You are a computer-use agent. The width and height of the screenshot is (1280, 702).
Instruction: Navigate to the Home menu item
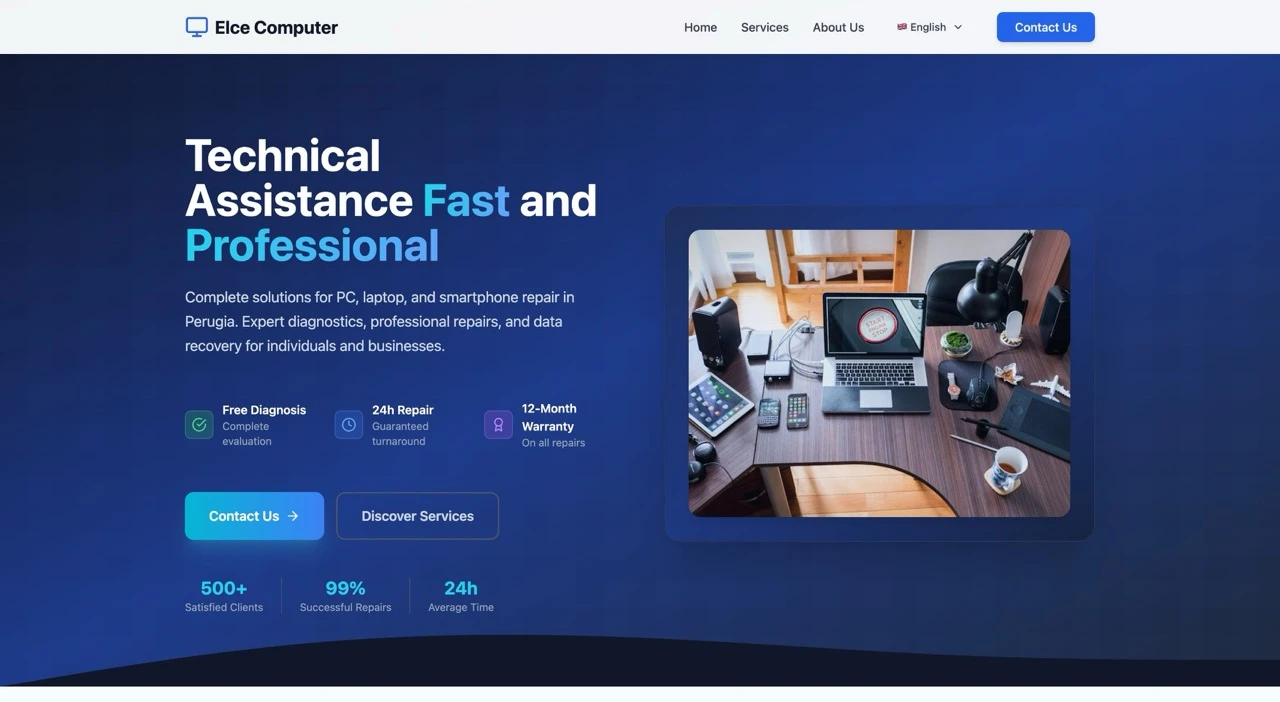pos(700,27)
